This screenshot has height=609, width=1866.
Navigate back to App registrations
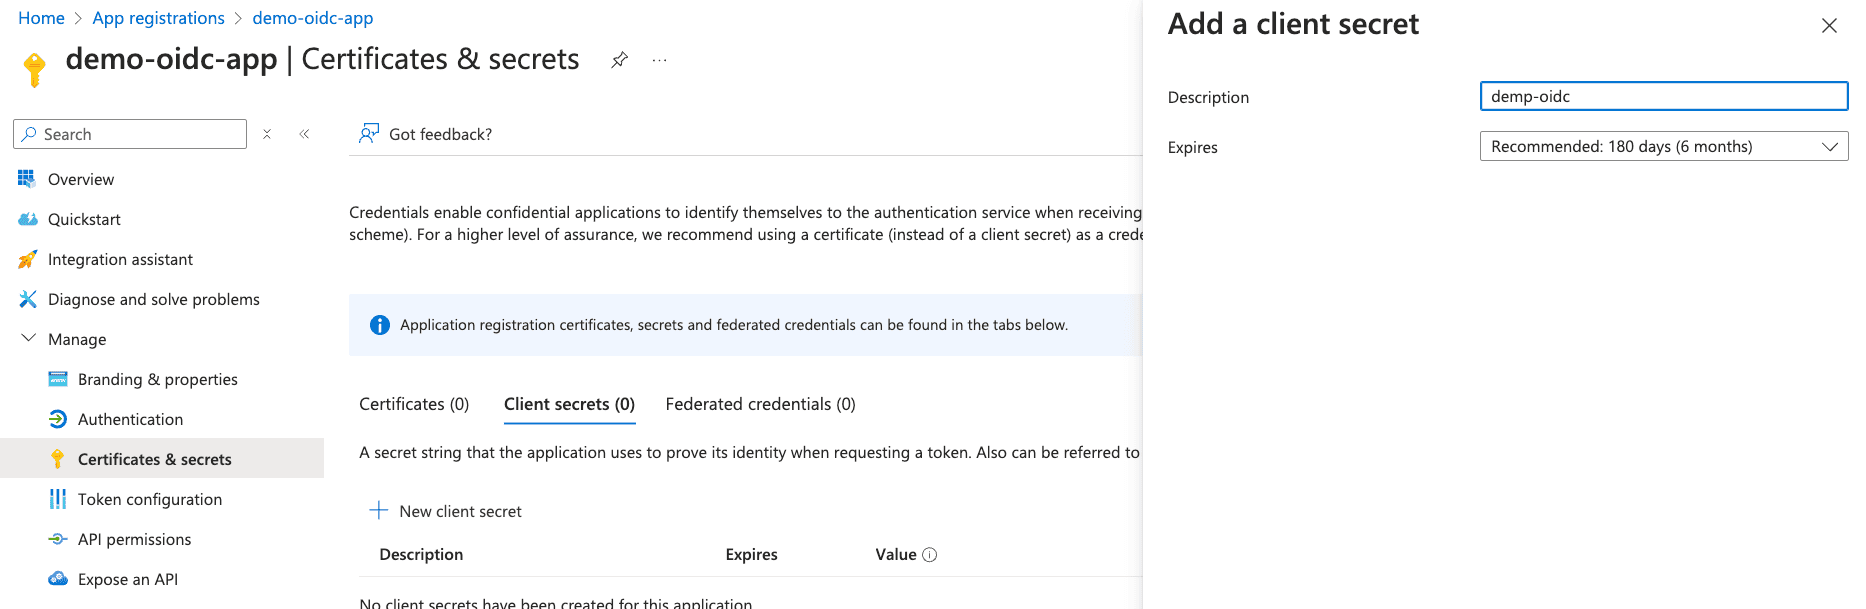coord(158,17)
